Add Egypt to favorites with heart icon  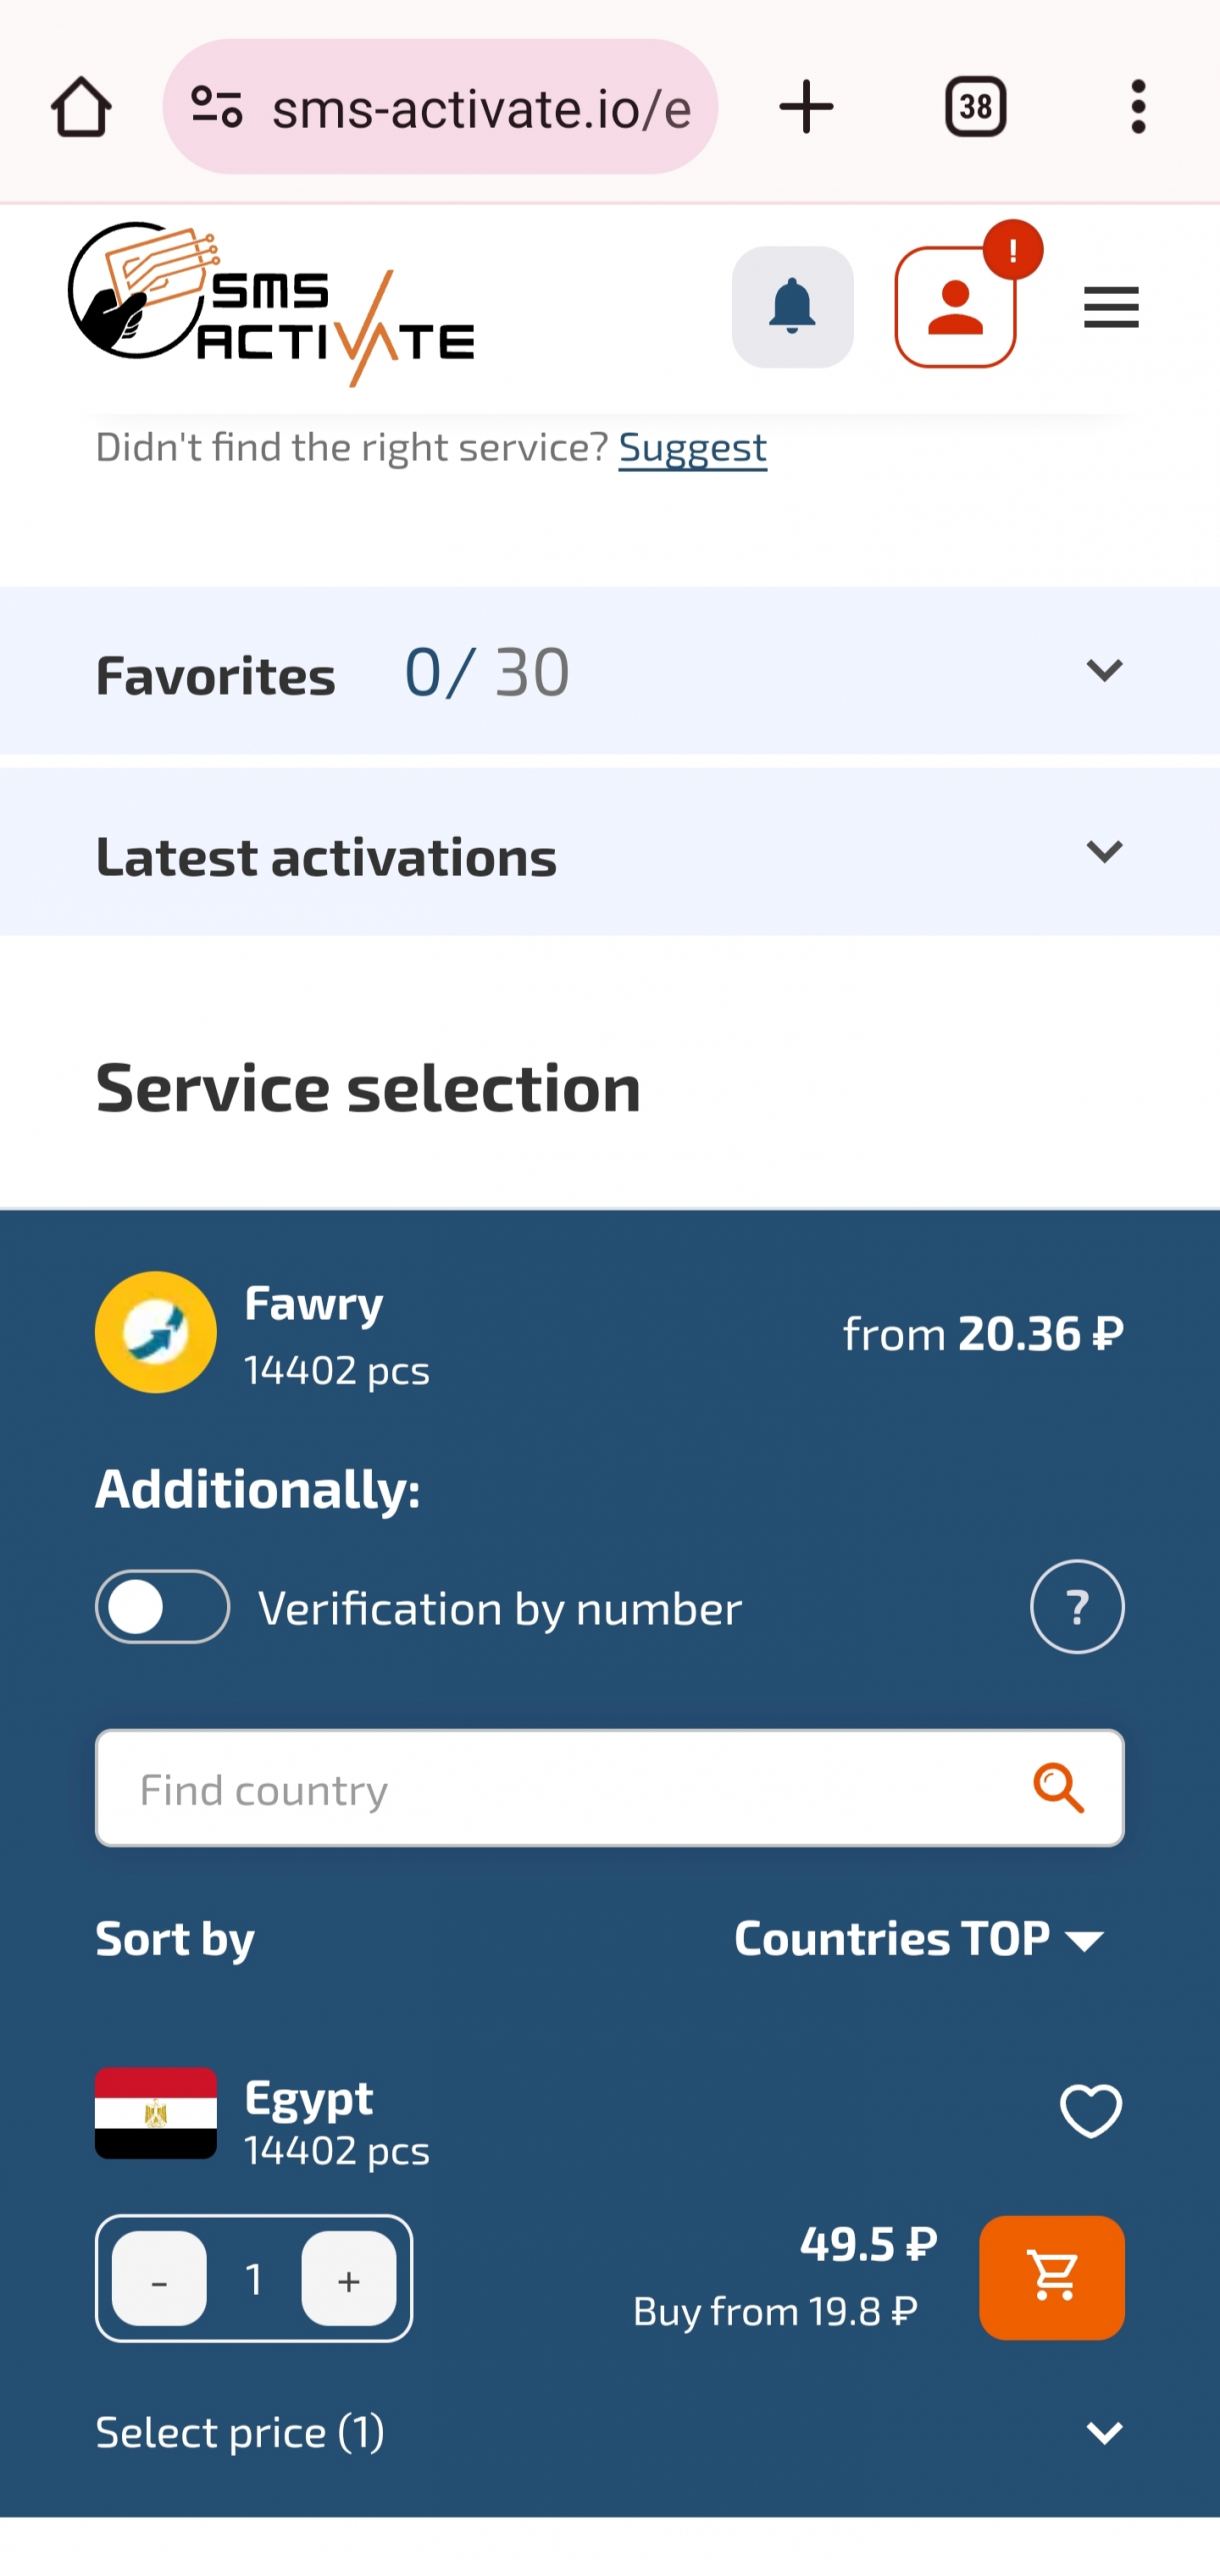1090,2111
